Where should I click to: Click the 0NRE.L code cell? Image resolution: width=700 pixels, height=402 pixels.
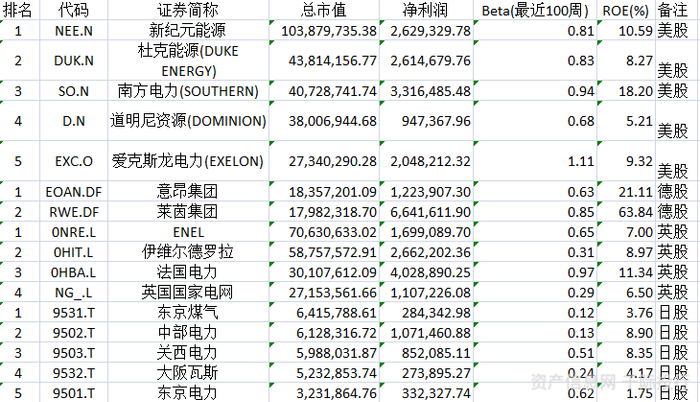tap(74, 231)
